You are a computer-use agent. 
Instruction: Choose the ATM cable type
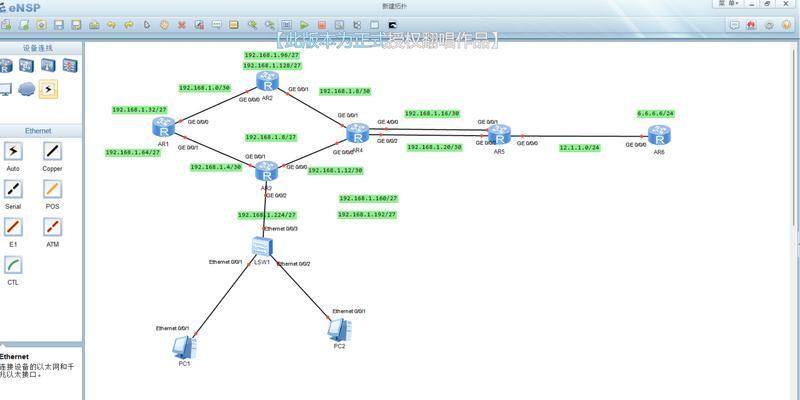[x=53, y=227]
